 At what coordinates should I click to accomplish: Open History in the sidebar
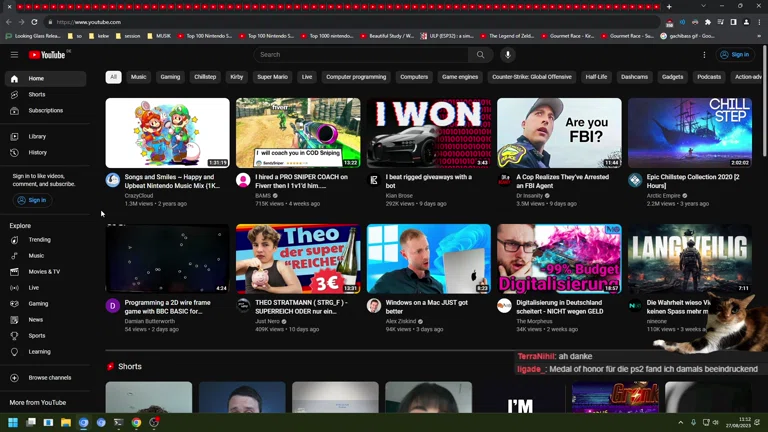[x=37, y=152]
